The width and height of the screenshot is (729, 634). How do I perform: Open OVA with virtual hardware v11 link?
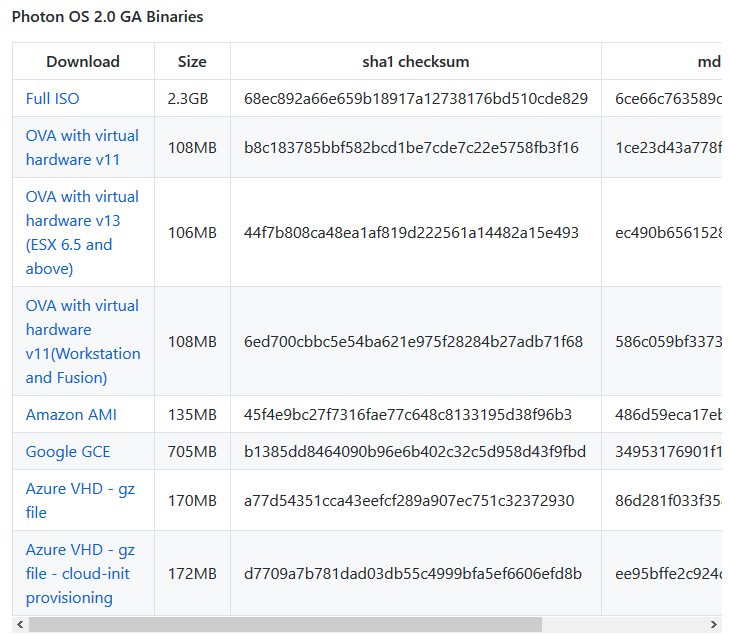[82, 147]
